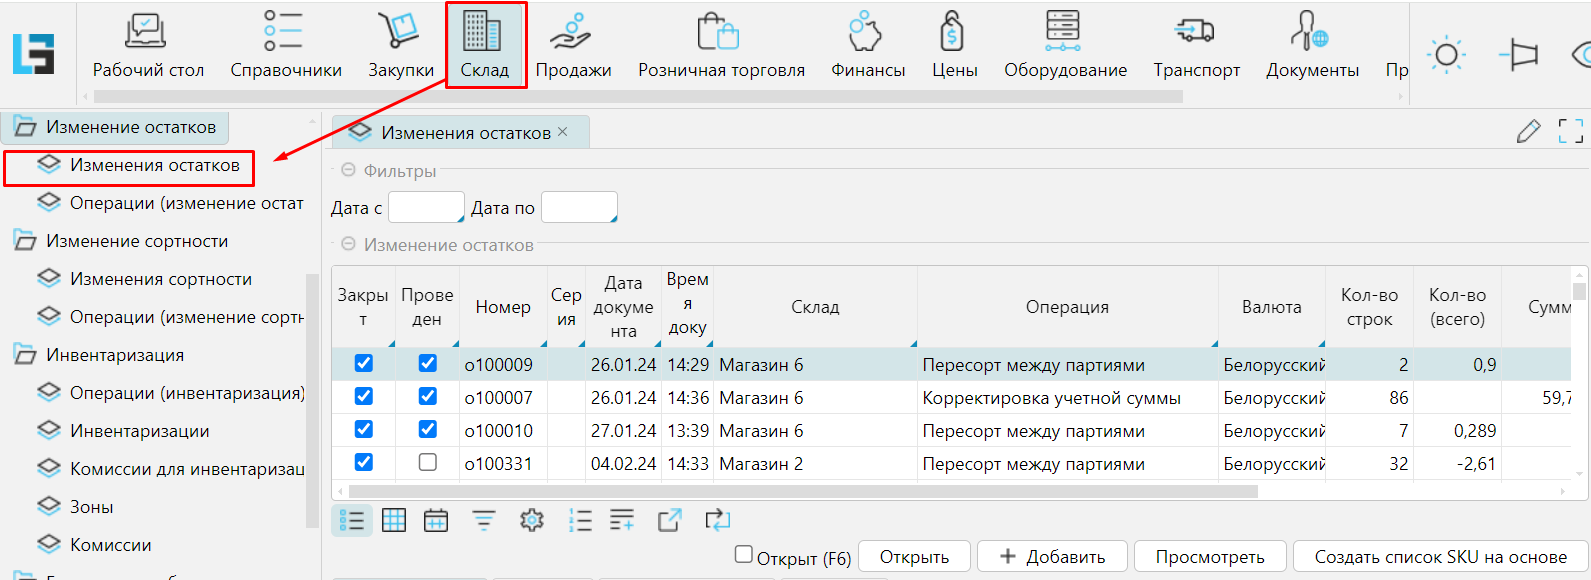Collapse the Фильтры section
The width and height of the screenshot is (1591, 580).
click(348, 171)
